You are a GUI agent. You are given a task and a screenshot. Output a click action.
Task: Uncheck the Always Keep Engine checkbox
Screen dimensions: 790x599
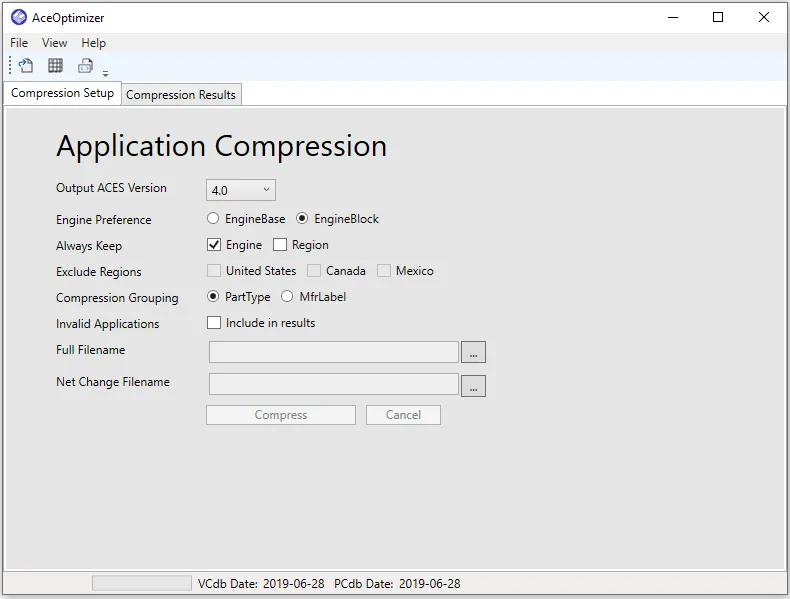tap(214, 245)
